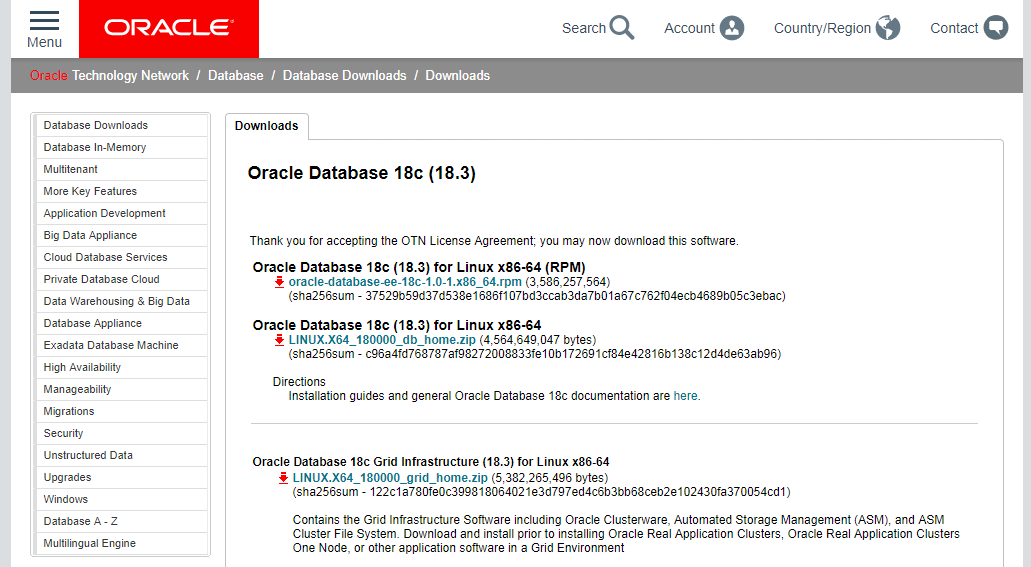Open Upgrades sidebar item

coord(121,478)
